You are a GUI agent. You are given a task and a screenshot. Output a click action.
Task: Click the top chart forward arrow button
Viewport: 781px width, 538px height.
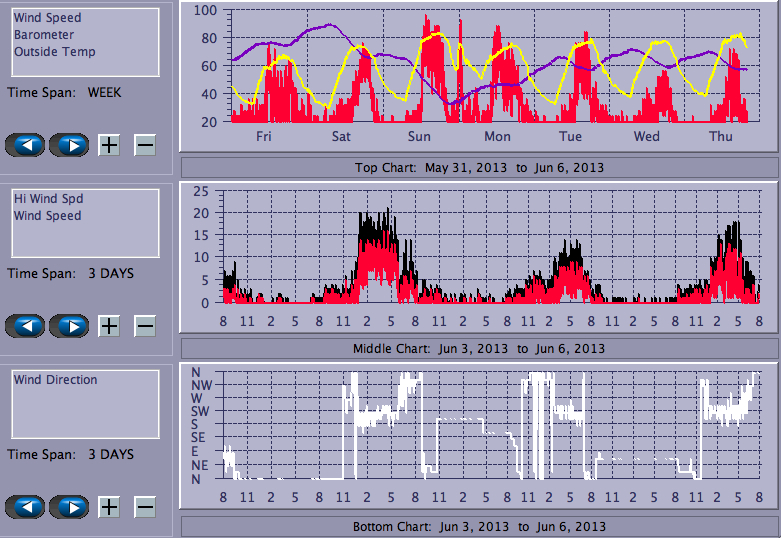coord(69,145)
